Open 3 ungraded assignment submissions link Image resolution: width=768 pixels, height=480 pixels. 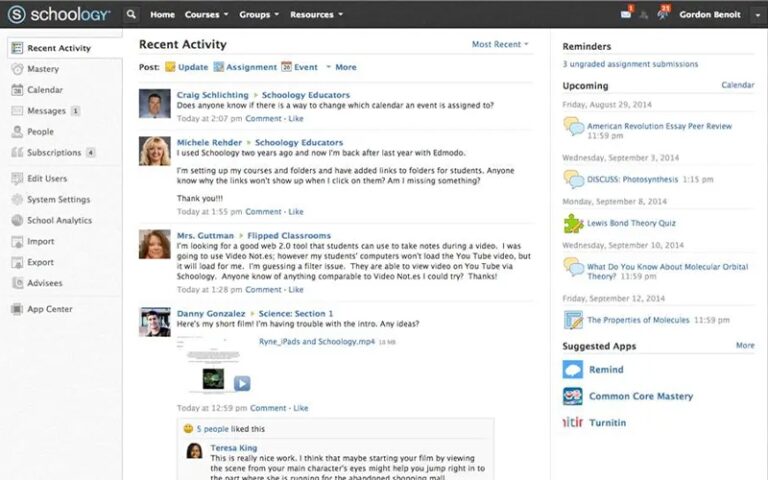[x=630, y=64]
